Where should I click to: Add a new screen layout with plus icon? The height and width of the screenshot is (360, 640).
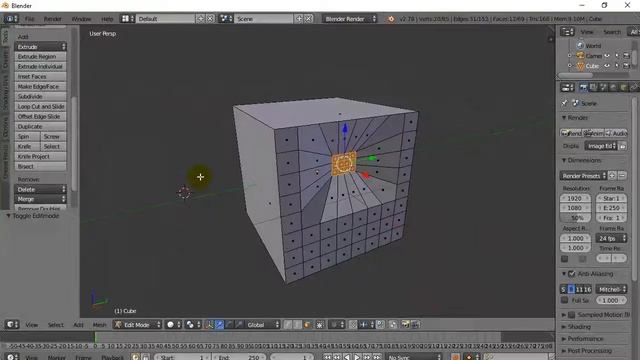(200, 19)
